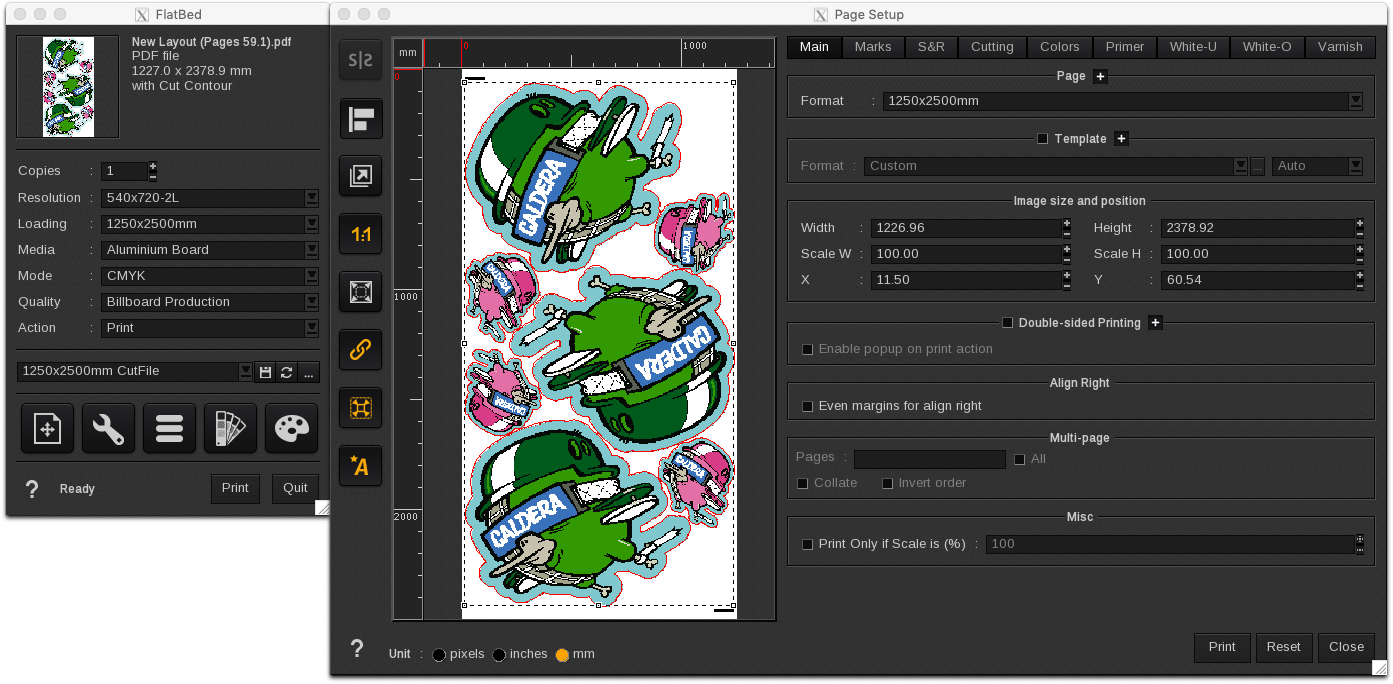This screenshot has height=684, width=1393.
Task: Toggle the Collate checkbox
Action: [802, 482]
